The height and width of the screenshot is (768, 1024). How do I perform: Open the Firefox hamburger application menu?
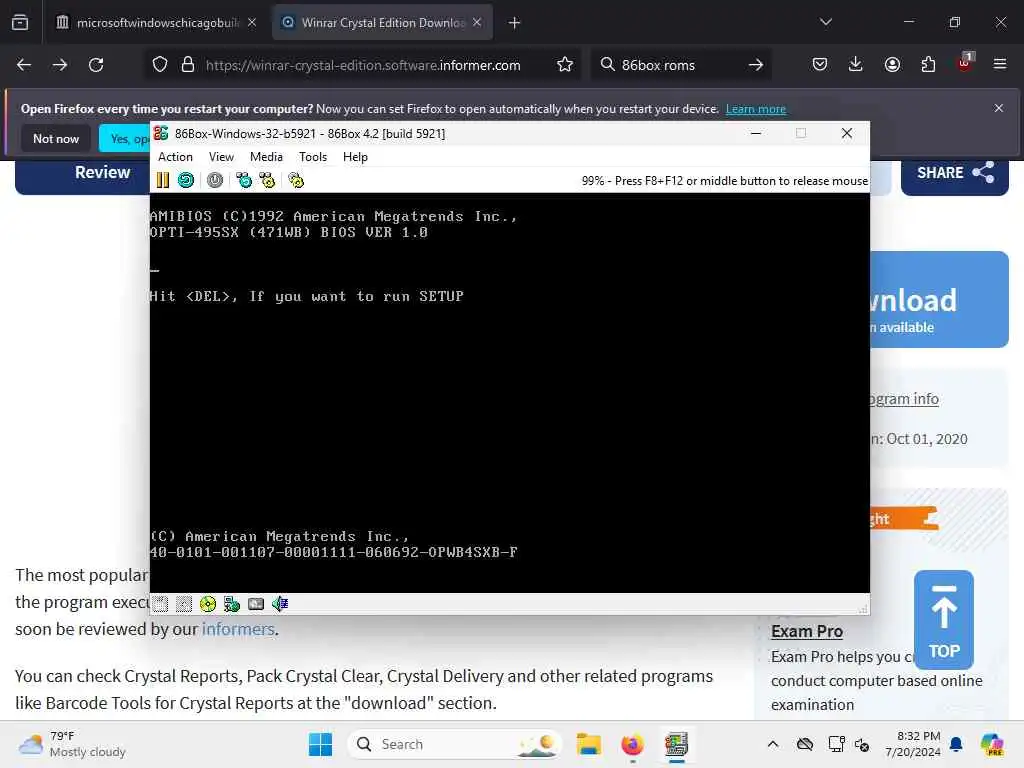(x=1000, y=65)
